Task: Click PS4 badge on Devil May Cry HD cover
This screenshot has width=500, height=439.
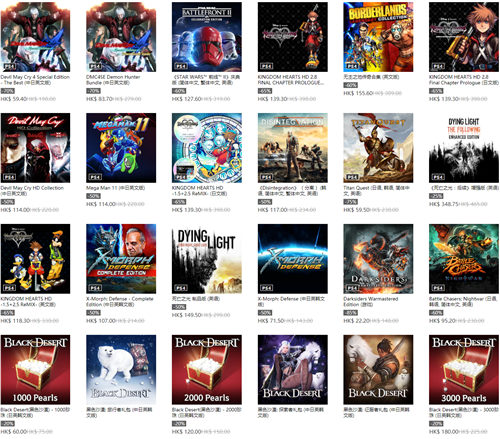Action: (9, 177)
